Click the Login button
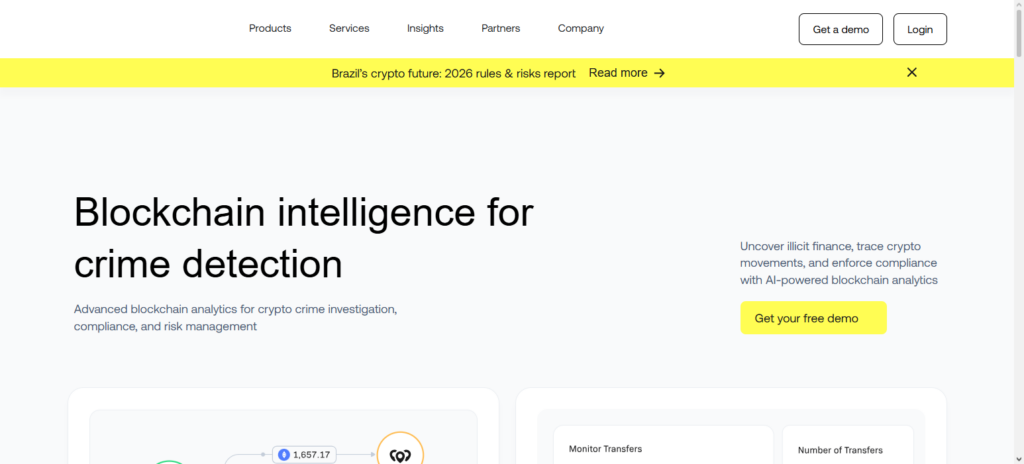This screenshot has height=464, width=1024. (920, 29)
